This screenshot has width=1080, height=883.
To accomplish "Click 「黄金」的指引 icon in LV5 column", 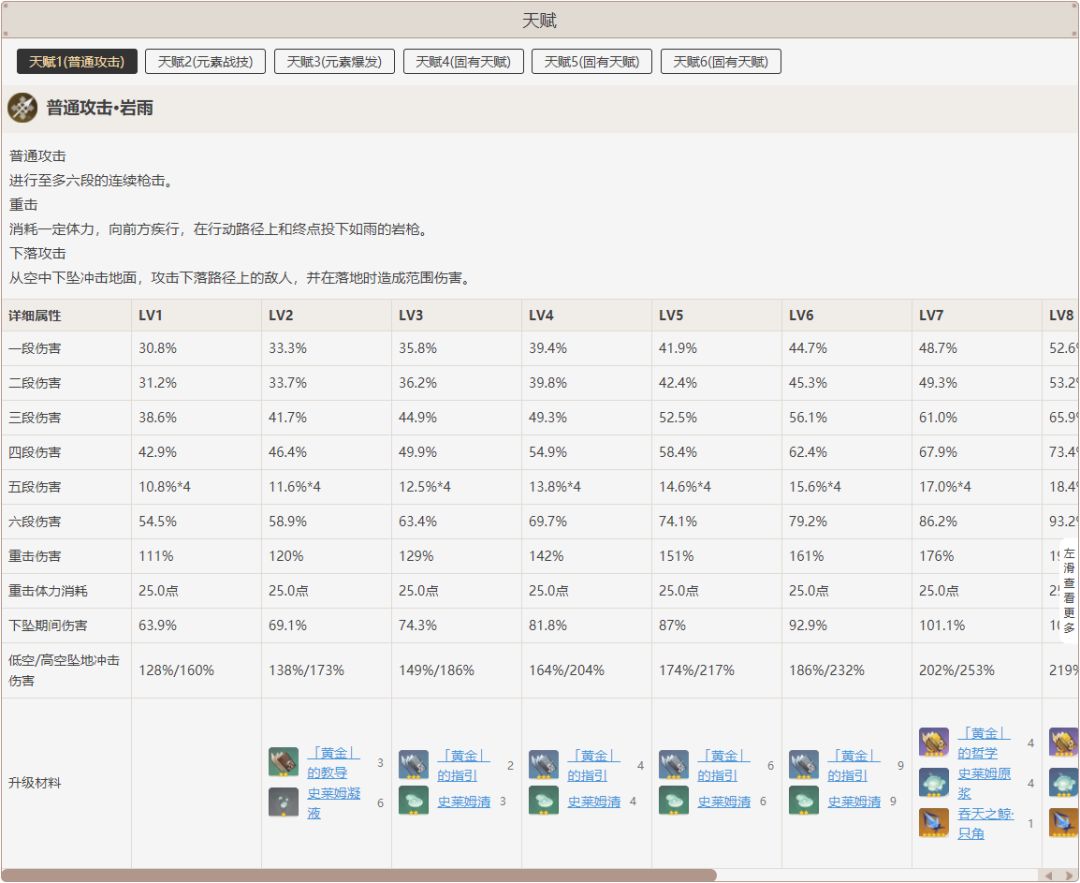I will [x=674, y=765].
